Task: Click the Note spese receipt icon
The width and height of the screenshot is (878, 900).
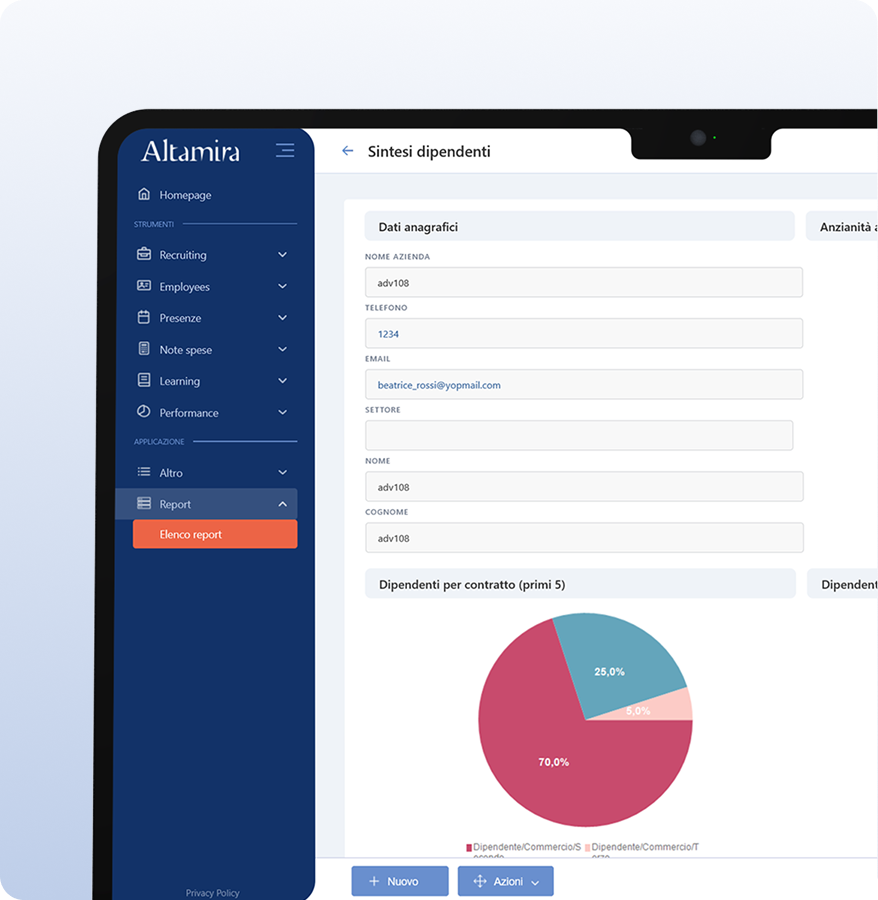Action: click(x=144, y=349)
